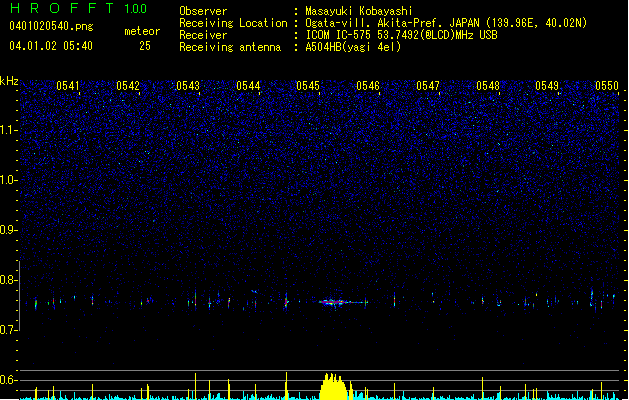The width and height of the screenshot is (629, 400).
Task: Click the Ogata-vill. Akita-Pref. JAPAN location text
Action: point(446,23)
